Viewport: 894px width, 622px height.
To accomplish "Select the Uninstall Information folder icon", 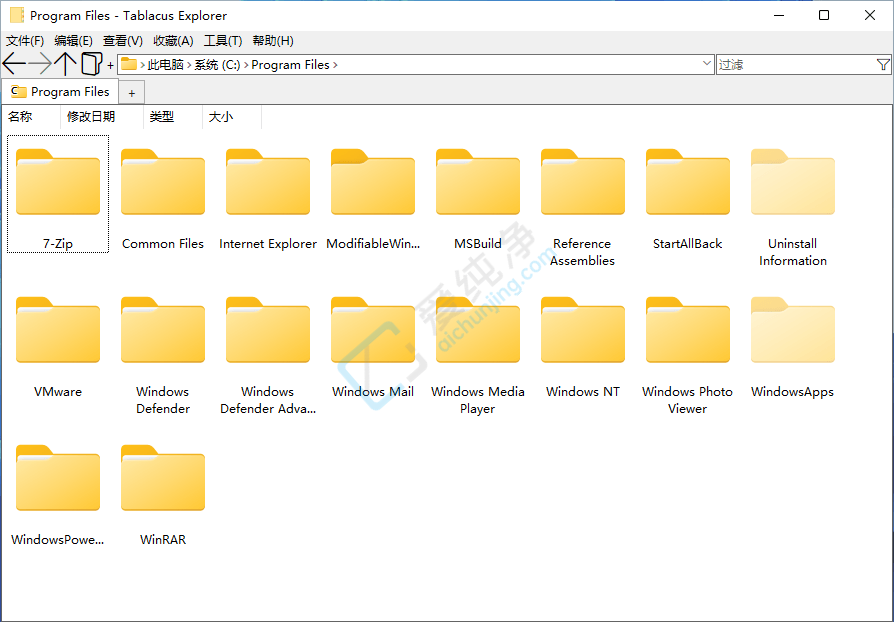I will click(793, 182).
